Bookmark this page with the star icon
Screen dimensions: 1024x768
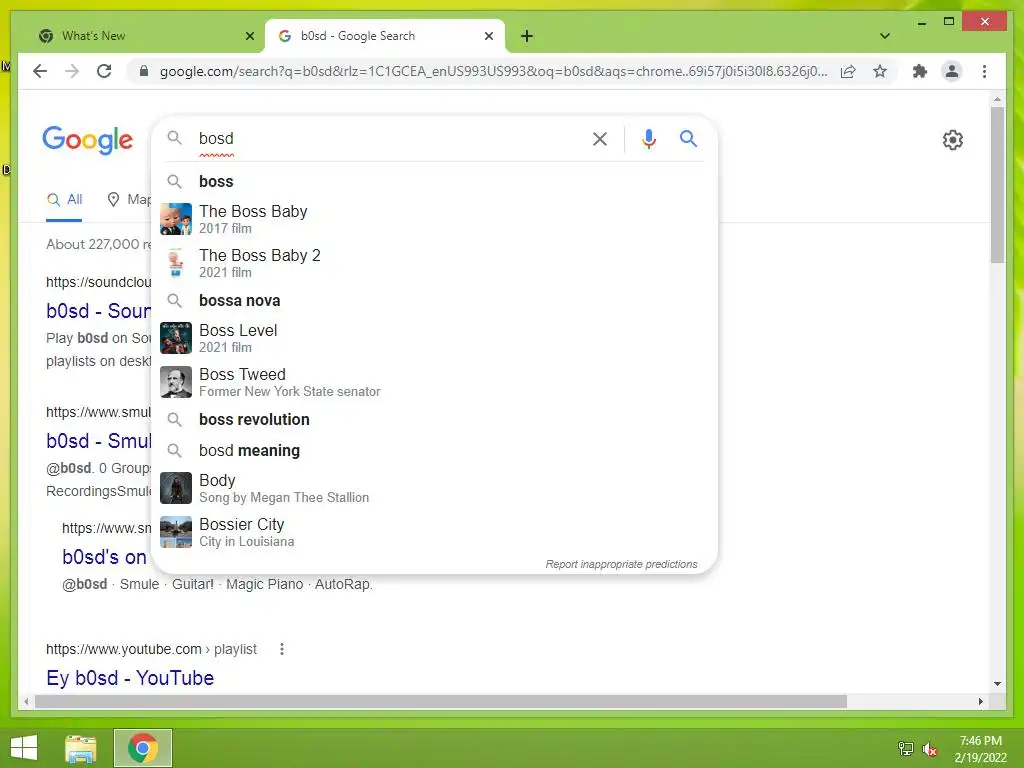coord(880,71)
